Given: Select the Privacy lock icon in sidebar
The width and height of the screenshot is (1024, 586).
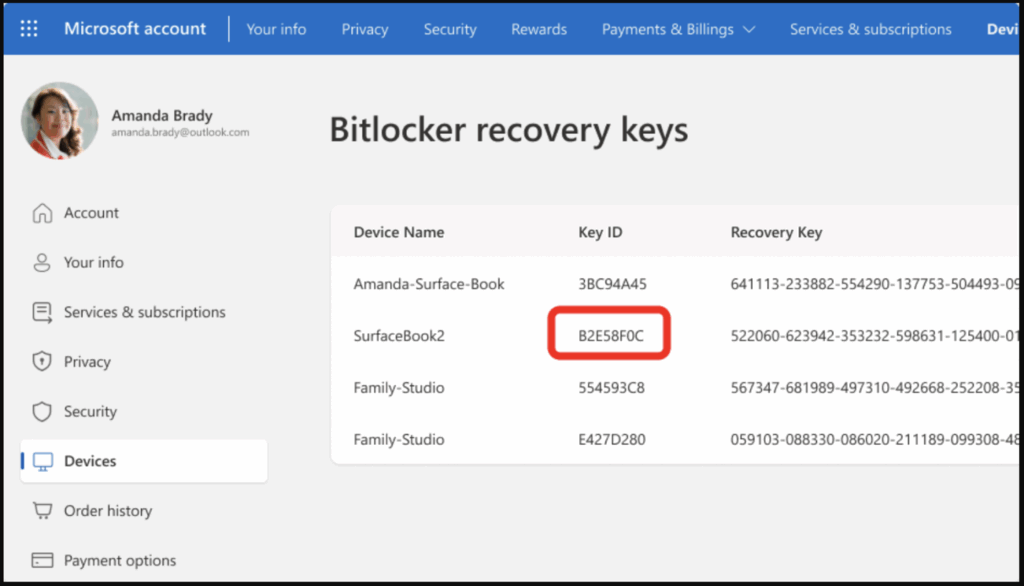Looking at the screenshot, I should (43, 361).
